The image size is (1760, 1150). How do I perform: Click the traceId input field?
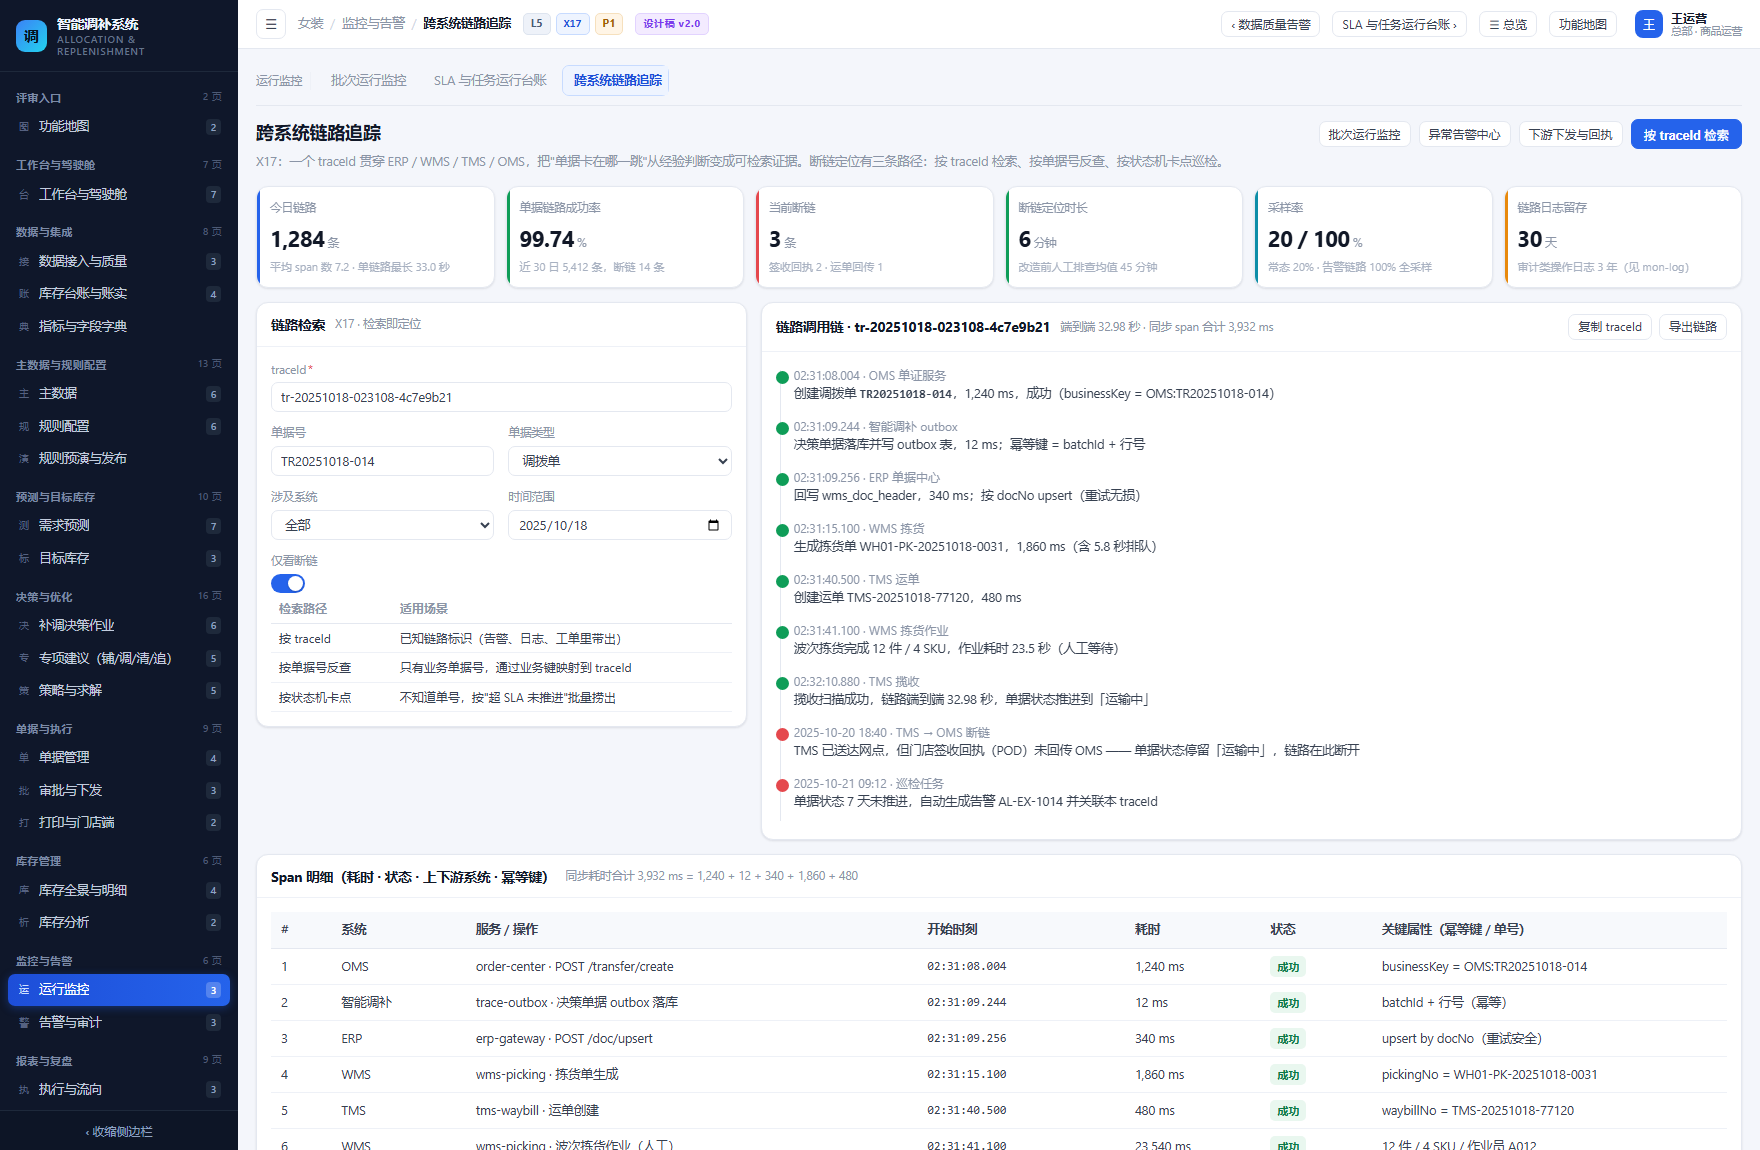coord(501,397)
